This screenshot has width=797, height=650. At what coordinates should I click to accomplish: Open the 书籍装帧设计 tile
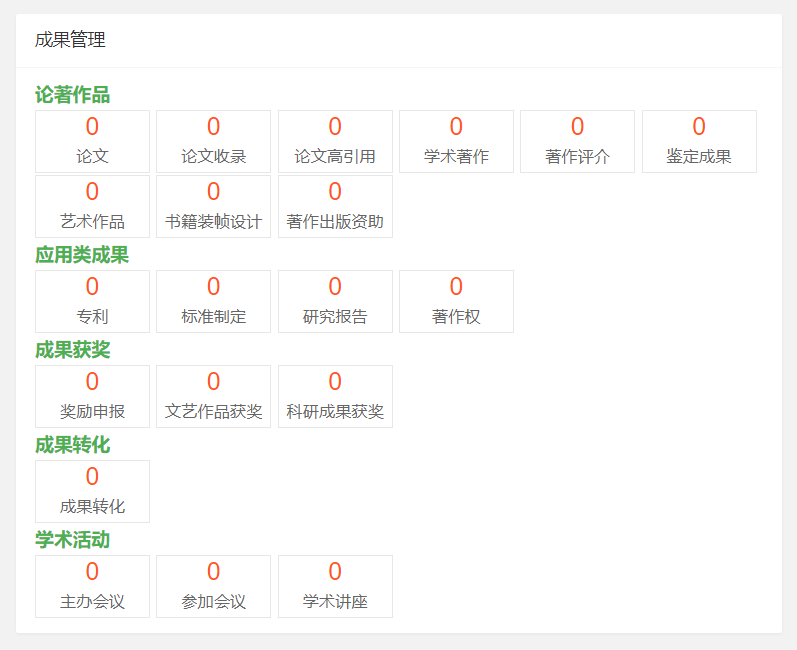click(x=213, y=206)
